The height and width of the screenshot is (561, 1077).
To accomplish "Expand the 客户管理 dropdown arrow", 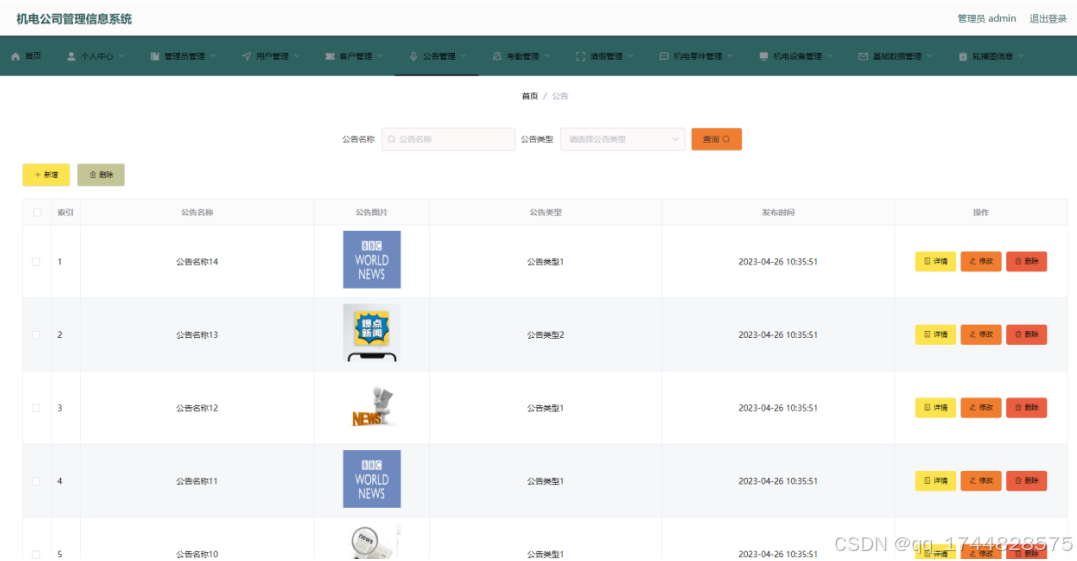I will pyautogui.click(x=380, y=56).
